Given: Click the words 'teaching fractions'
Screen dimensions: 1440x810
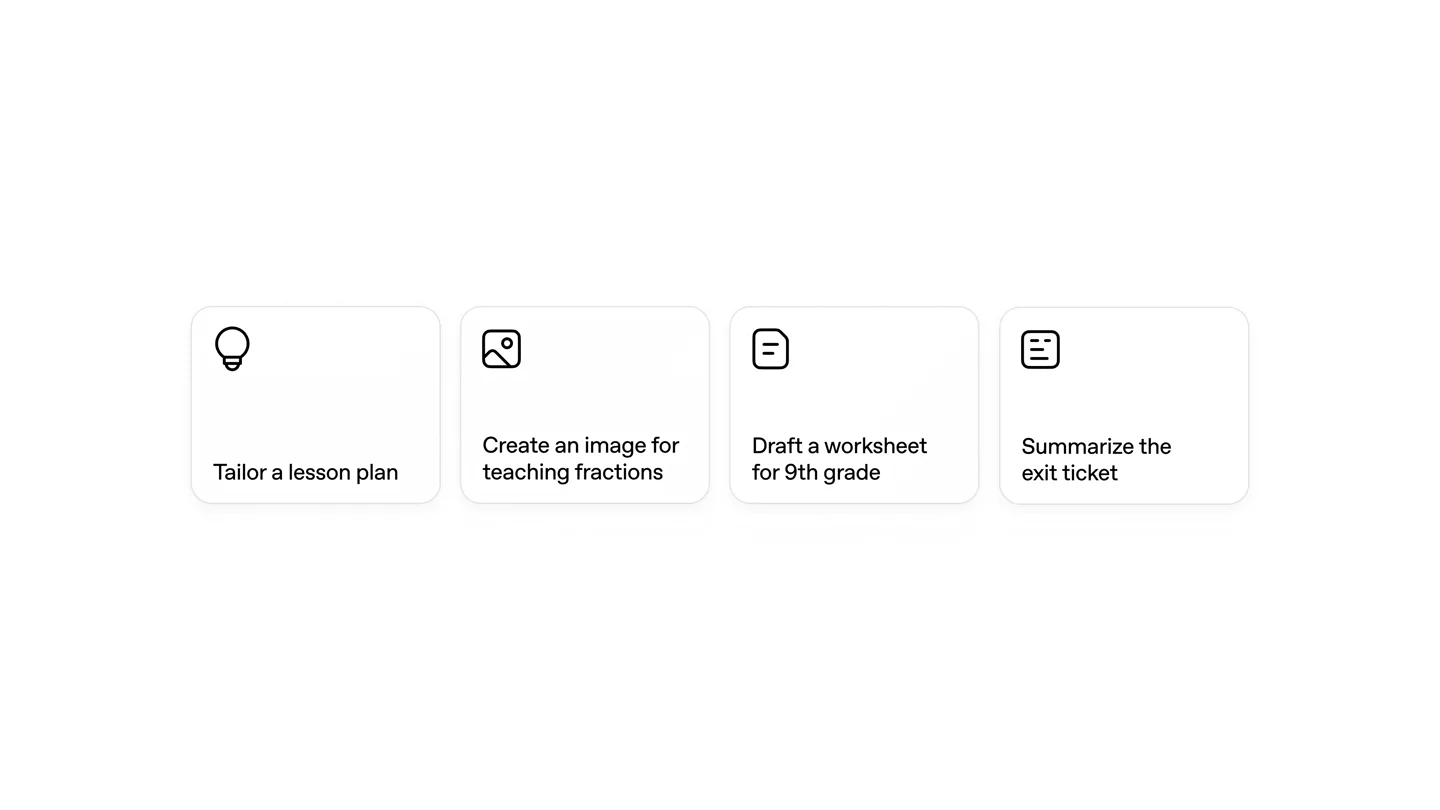Looking at the screenshot, I should click(x=573, y=472).
